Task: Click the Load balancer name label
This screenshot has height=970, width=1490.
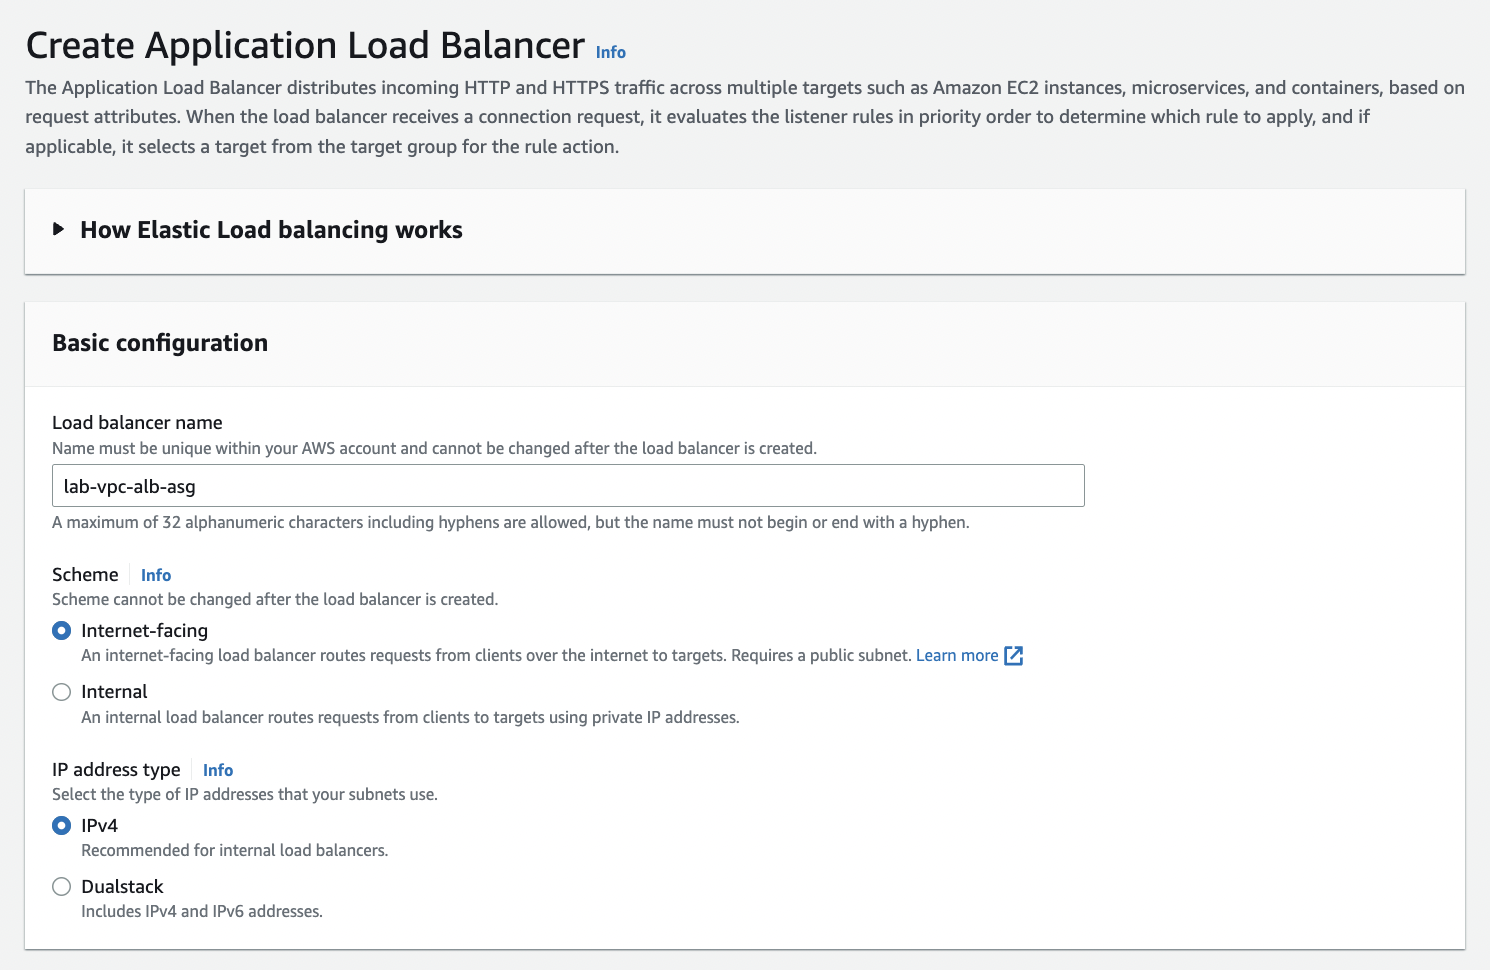Action: (137, 423)
